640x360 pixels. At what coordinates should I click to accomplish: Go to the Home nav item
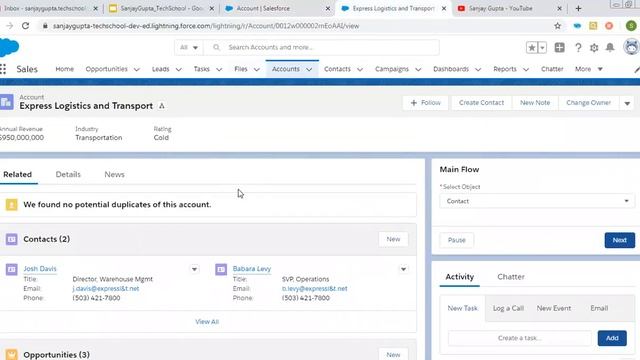tap(64, 69)
